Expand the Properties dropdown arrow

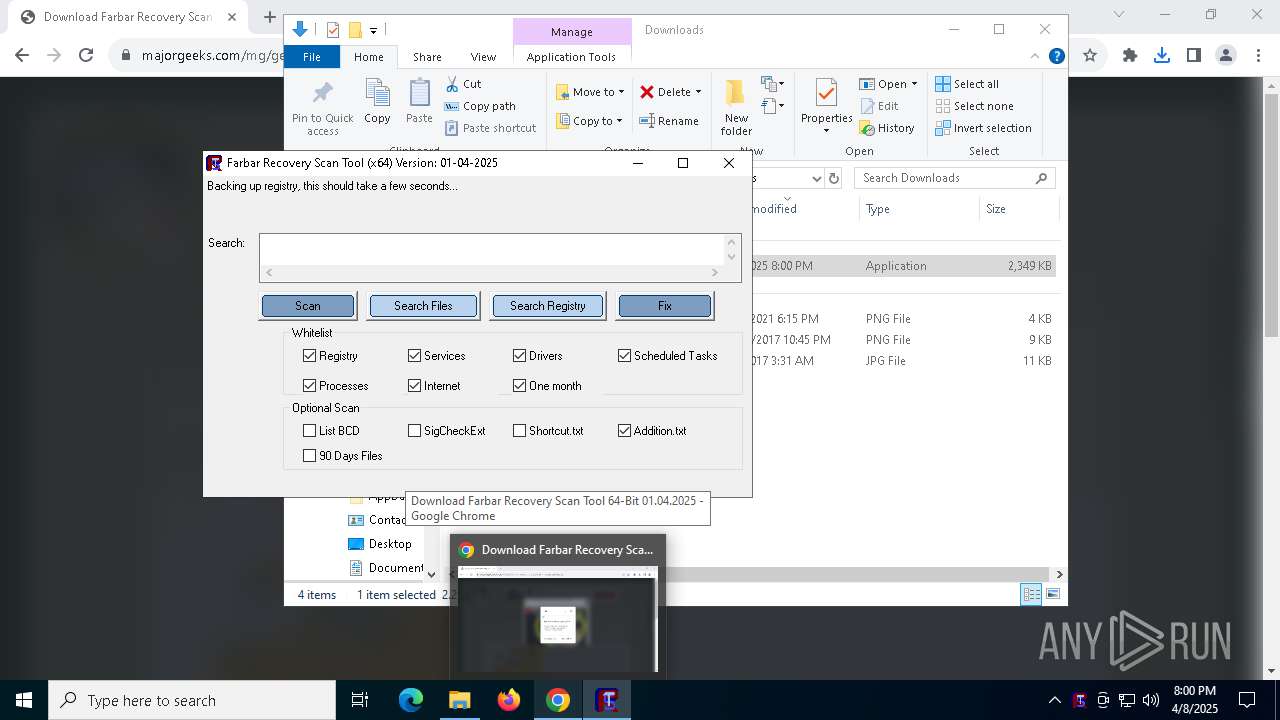(x=826, y=131)
